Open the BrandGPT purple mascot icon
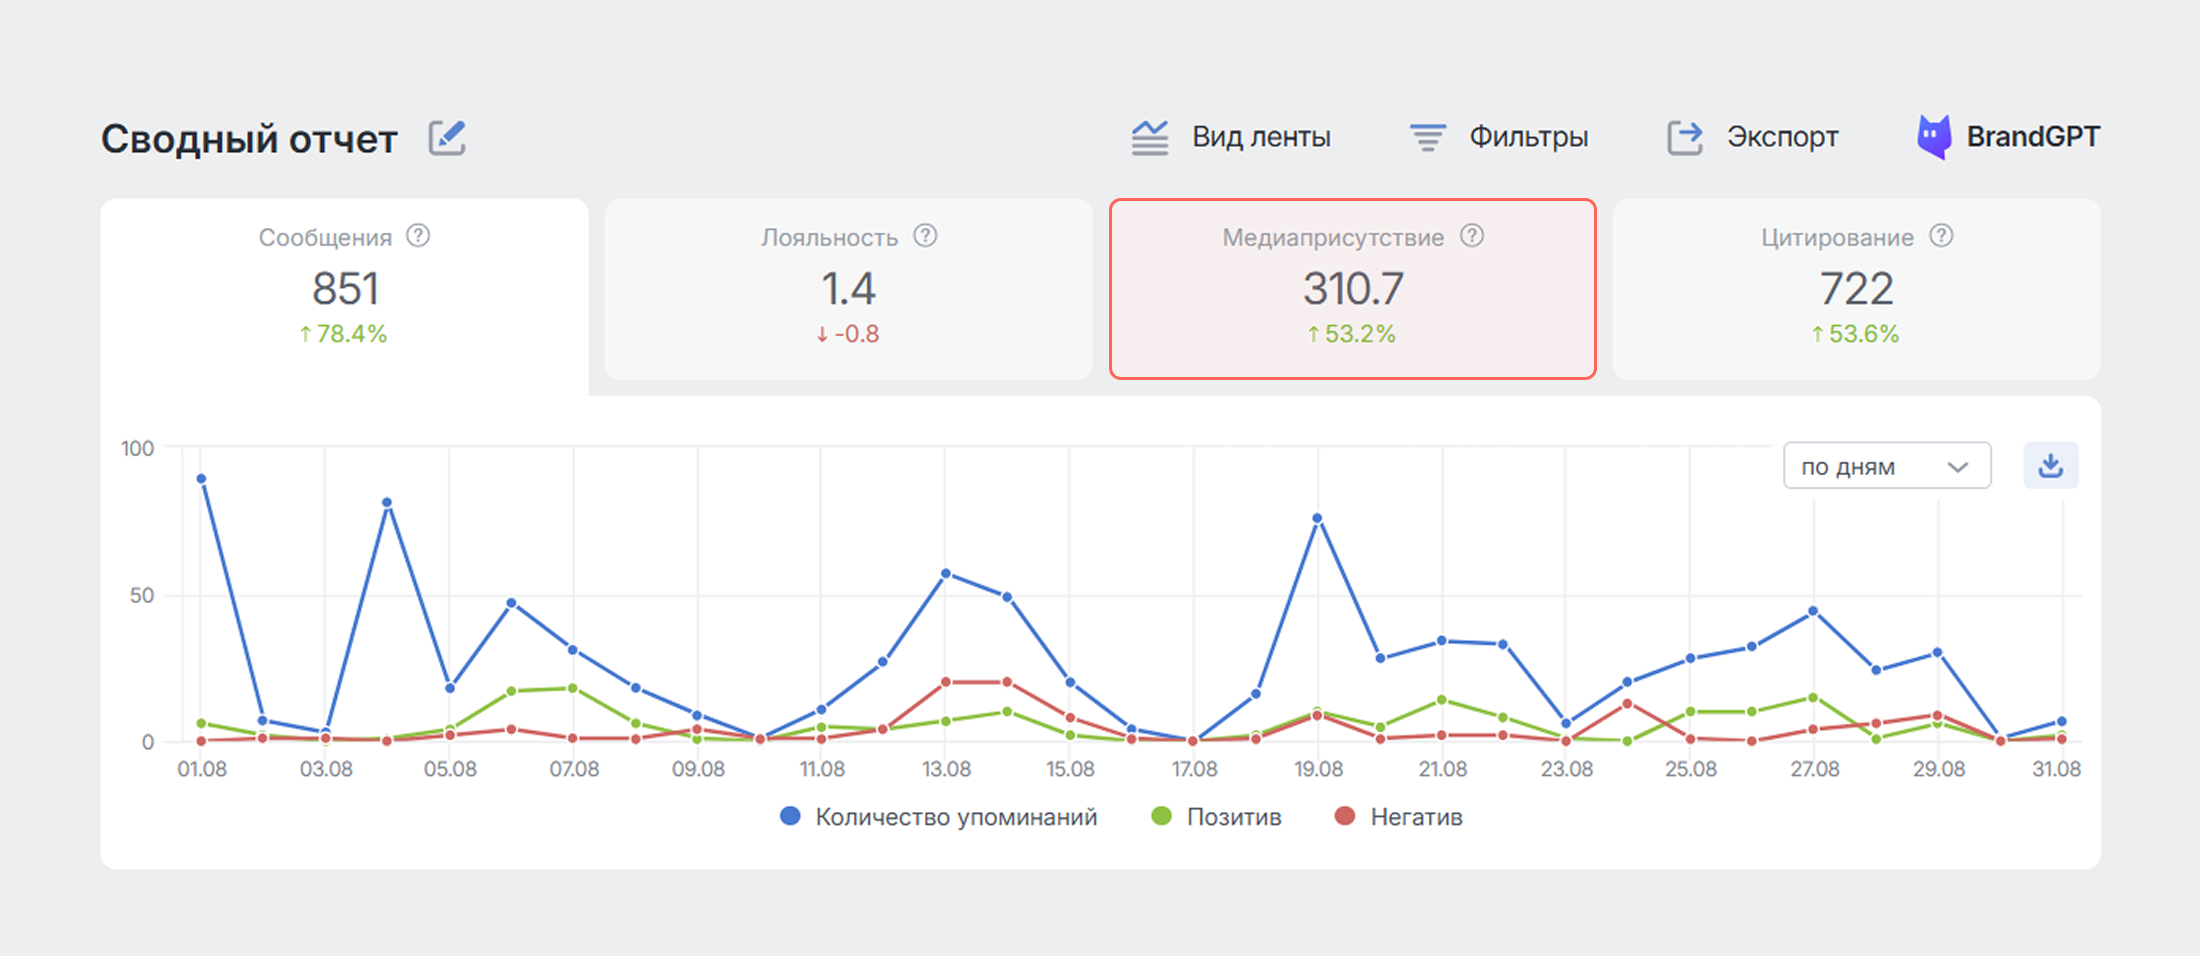 pyautogui.click(x=1933, y=138)
